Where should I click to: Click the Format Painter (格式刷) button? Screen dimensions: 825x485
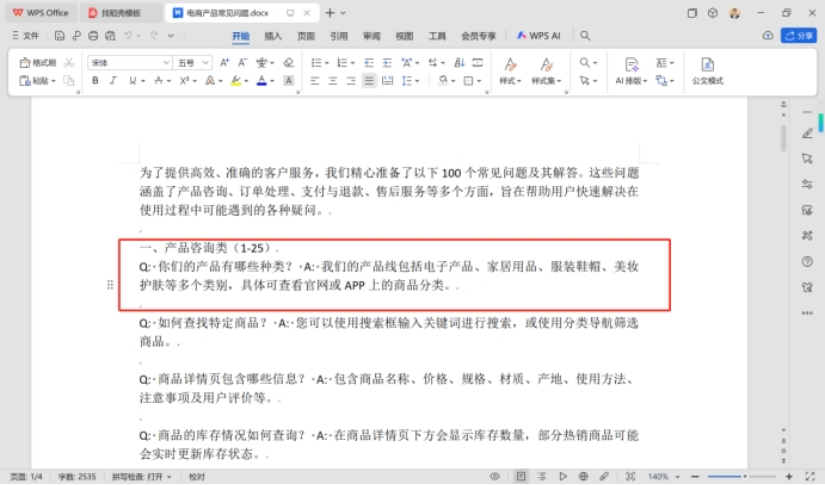pos(39,62)
